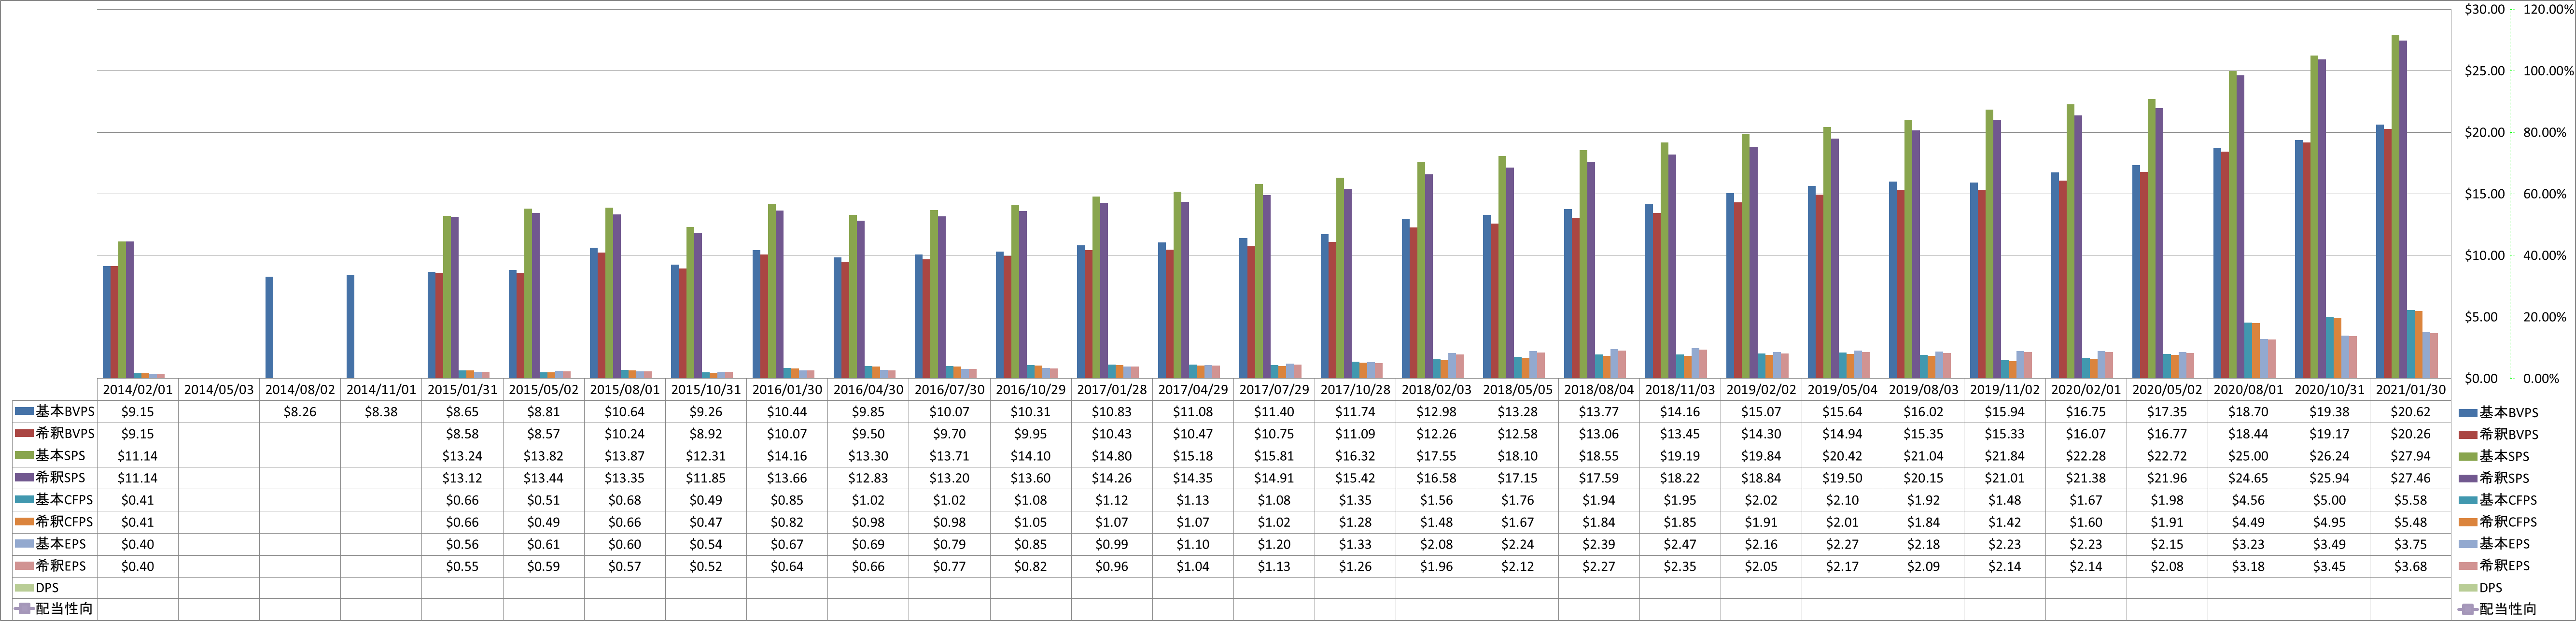
Task: Select the 希釈SPS label in the right legend
Action: coord(2504,478)
